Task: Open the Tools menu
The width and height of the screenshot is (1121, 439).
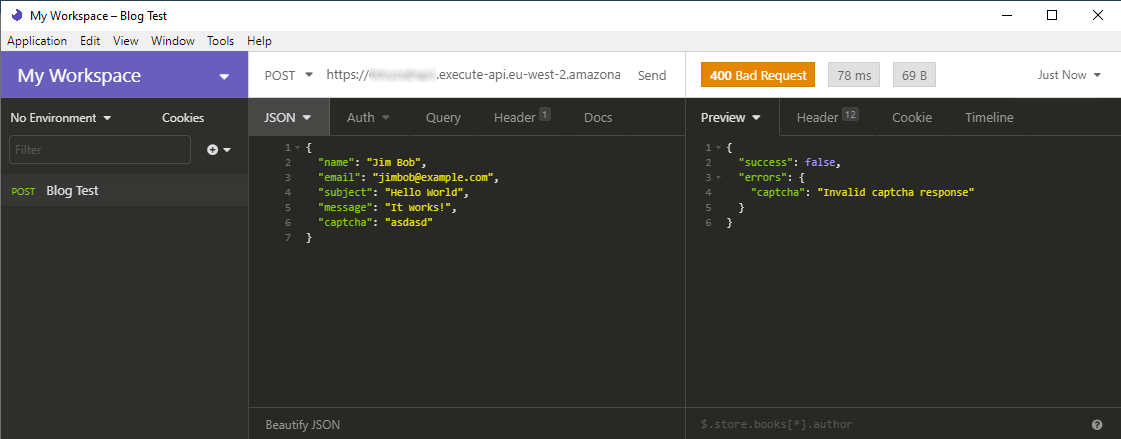Action: click(x=220, y=41)
